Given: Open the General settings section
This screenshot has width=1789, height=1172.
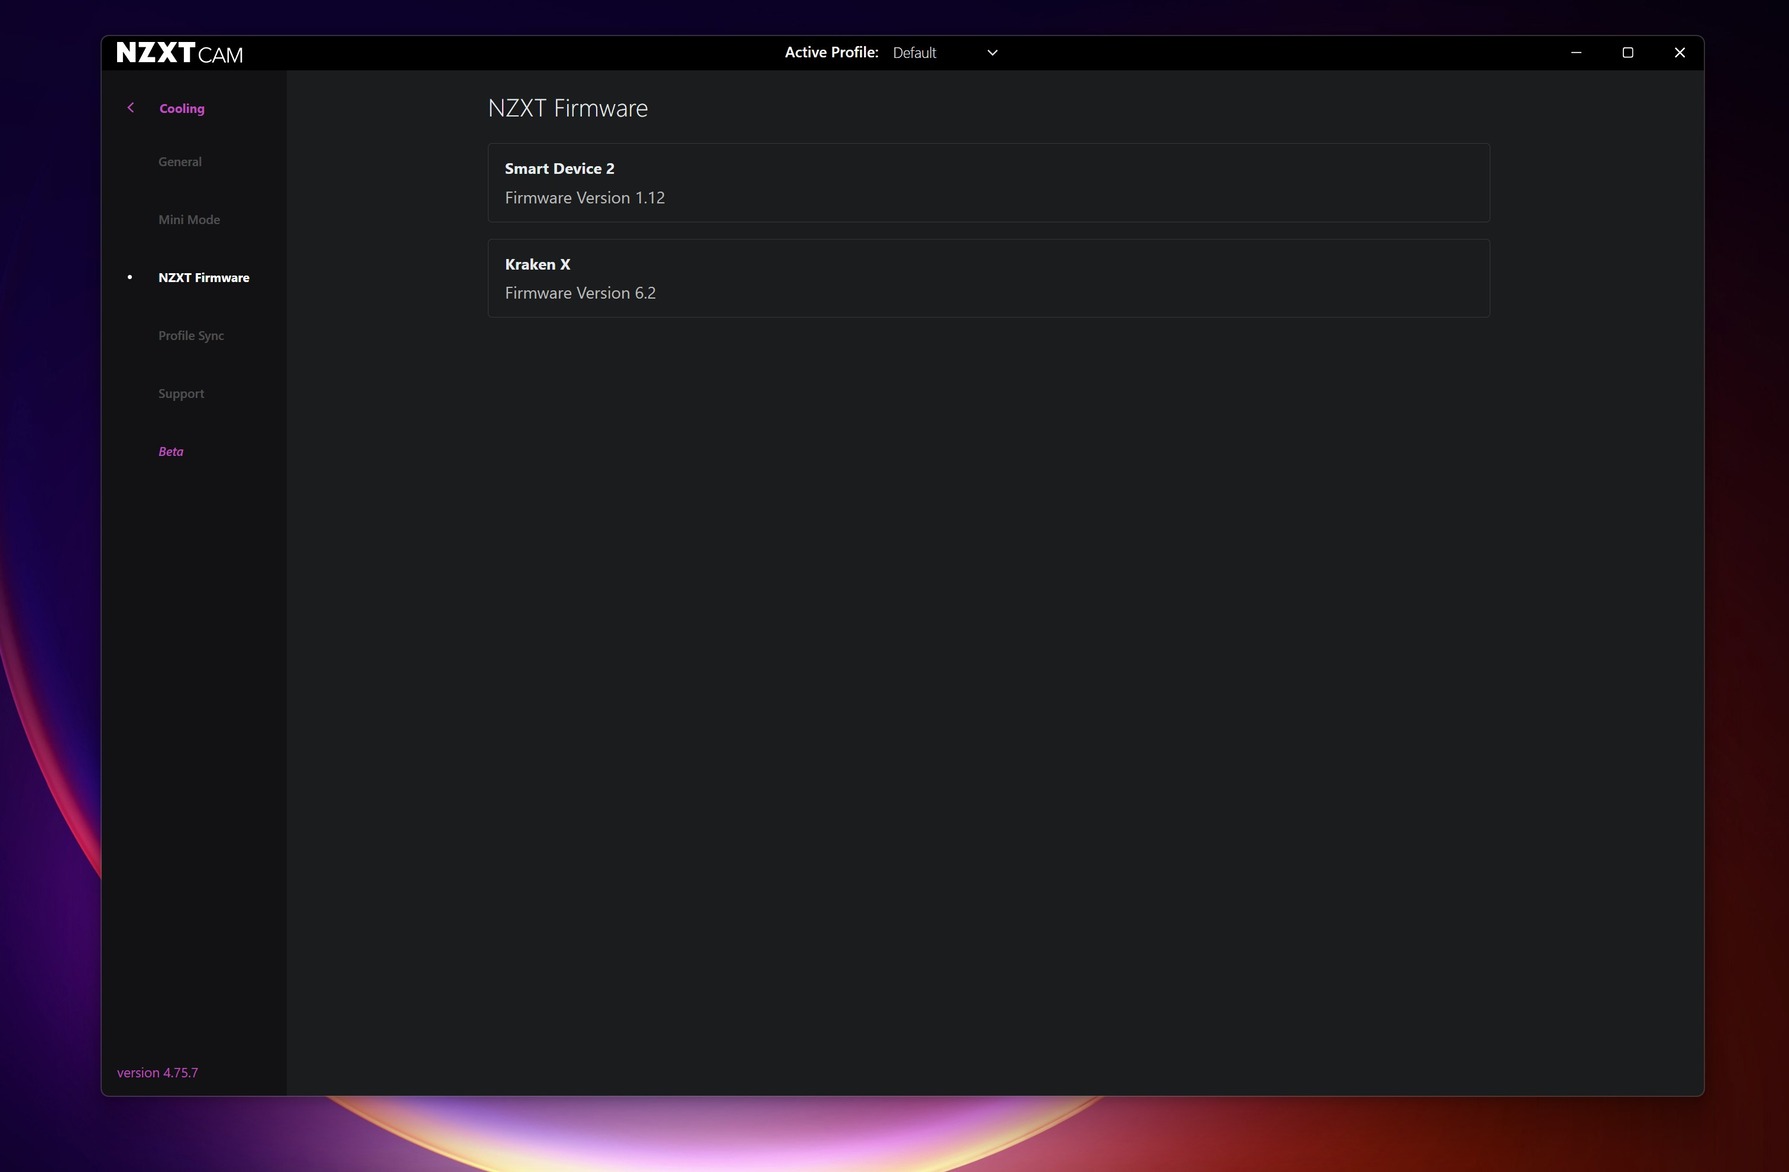Looking at the screenshot, I should point(180,162).
